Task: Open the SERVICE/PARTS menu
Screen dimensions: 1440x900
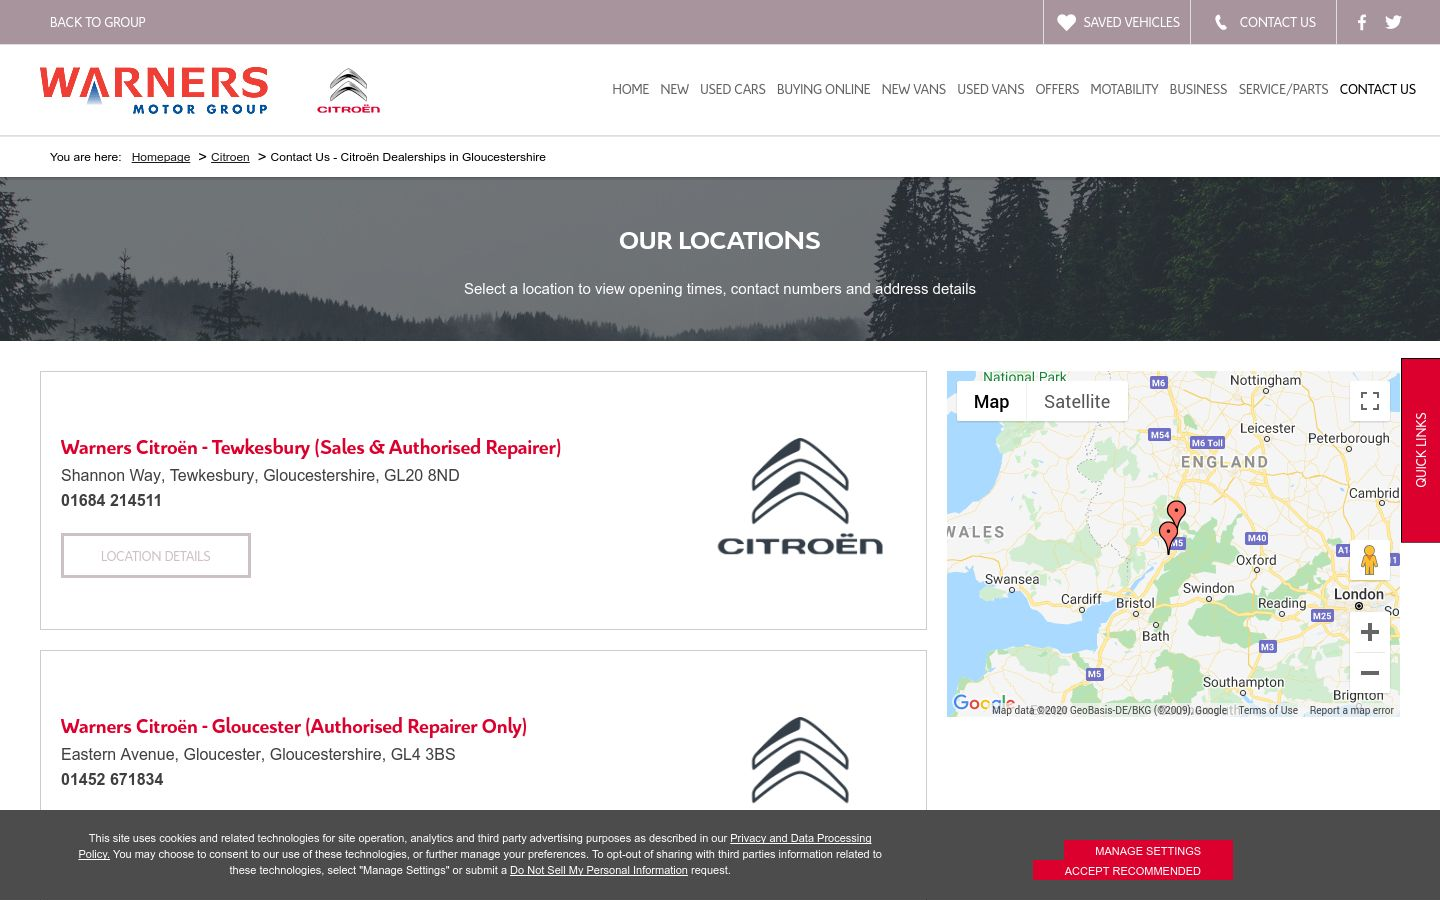Action: coord(1283,89)
